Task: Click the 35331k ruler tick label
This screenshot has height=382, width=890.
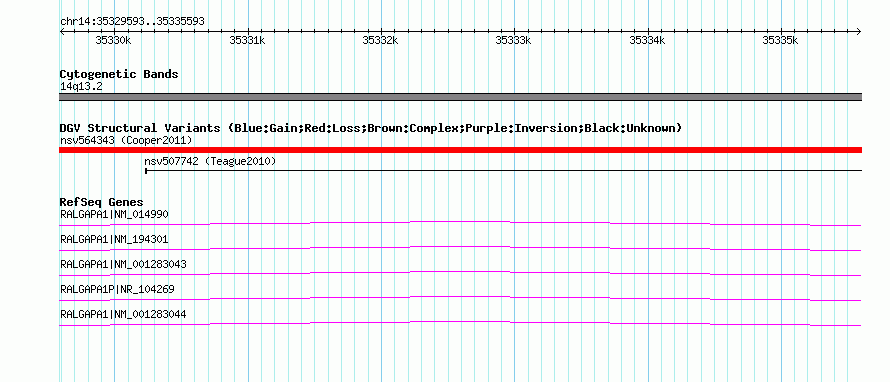Action: coord(247,40)
